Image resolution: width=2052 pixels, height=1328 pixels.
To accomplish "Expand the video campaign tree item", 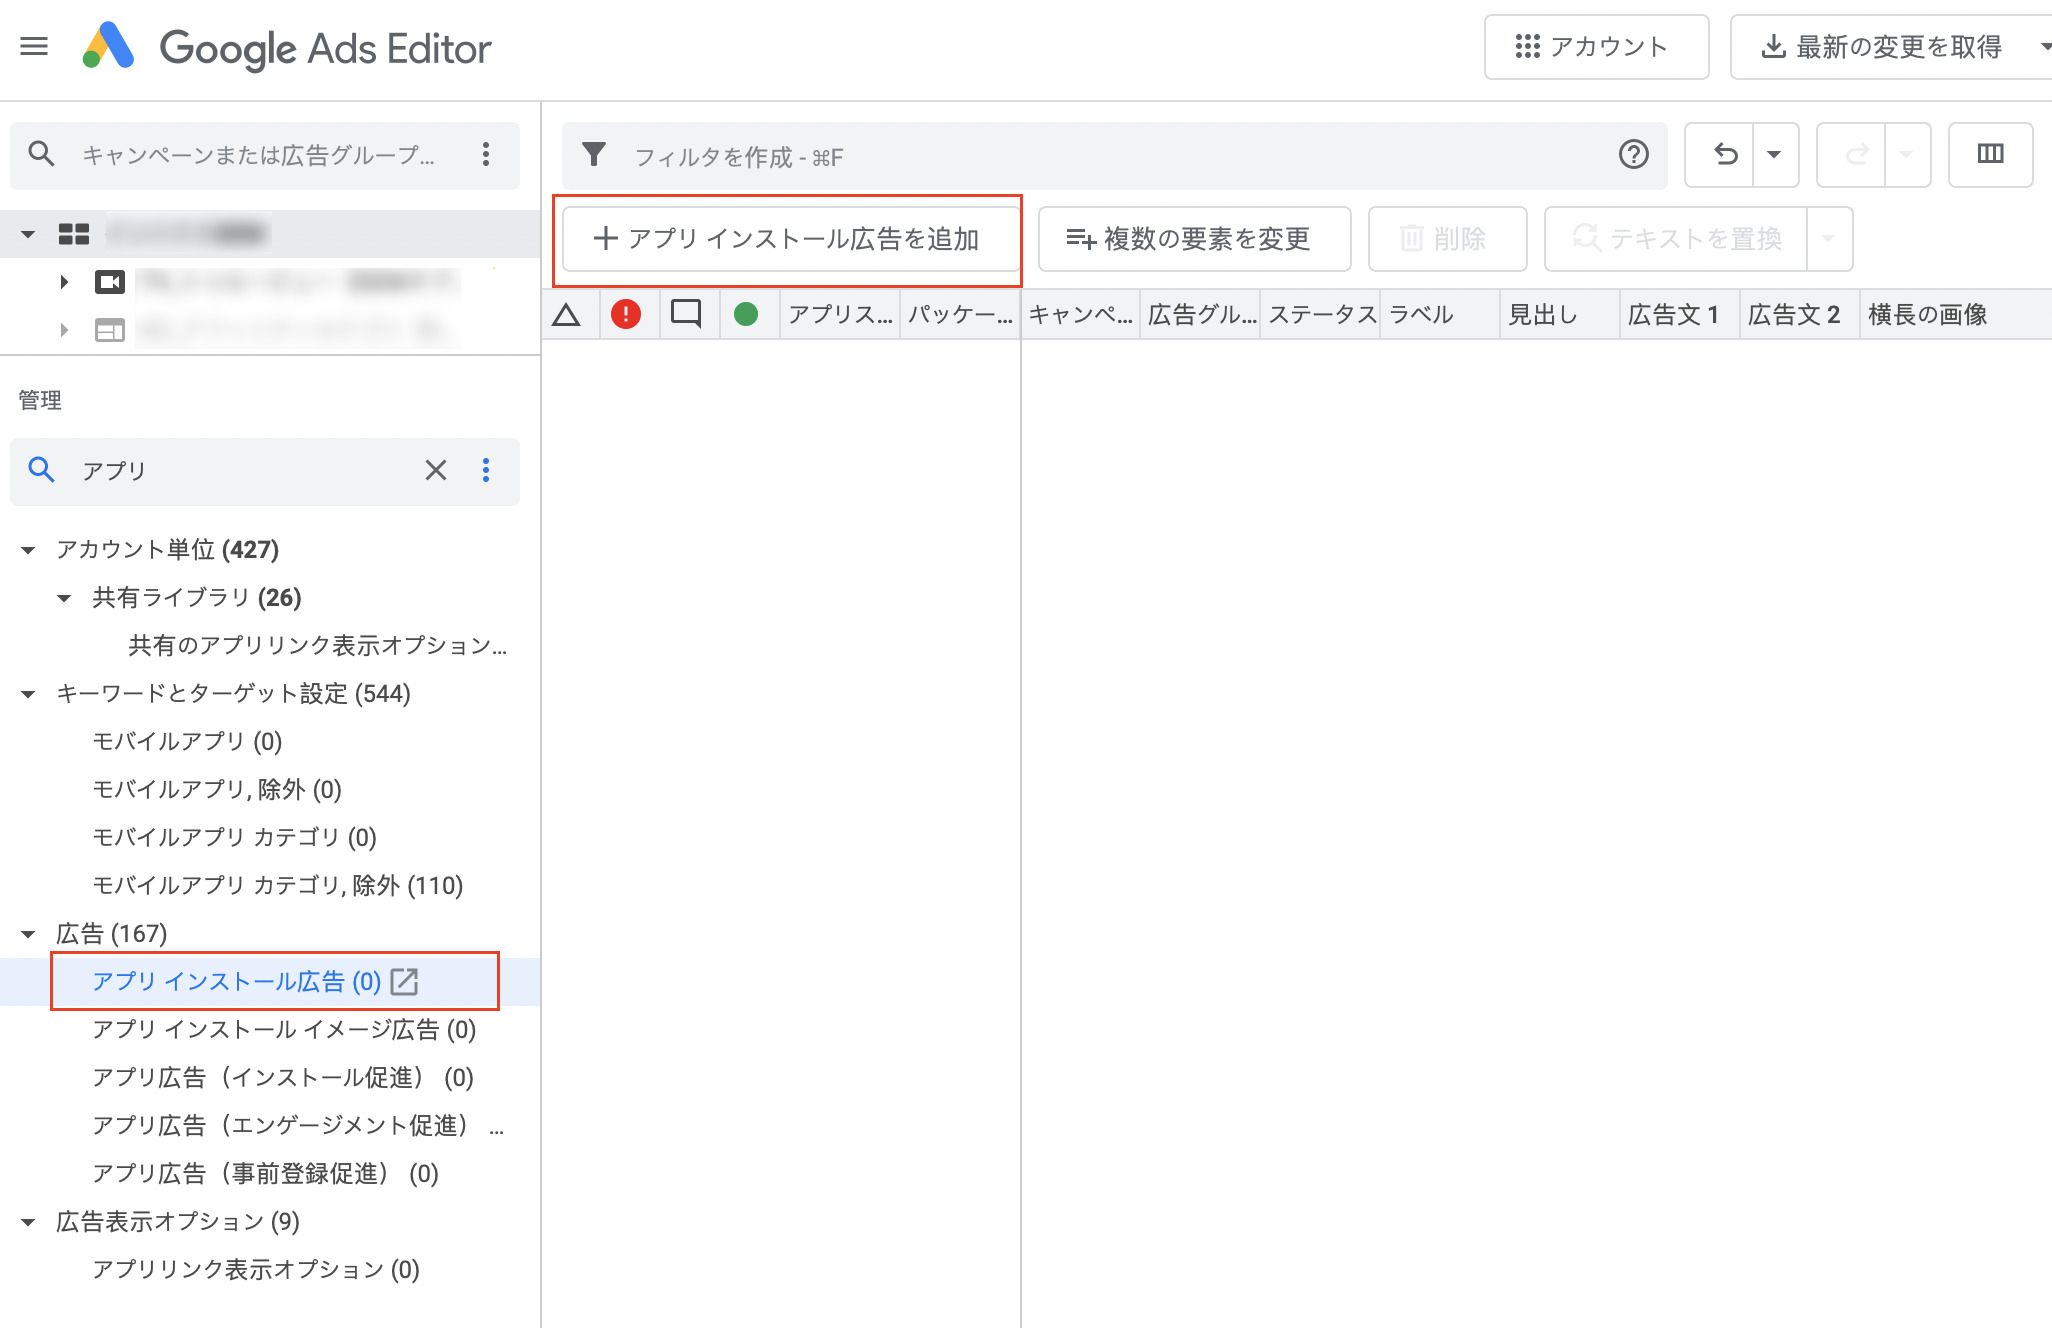I will 64,282.
